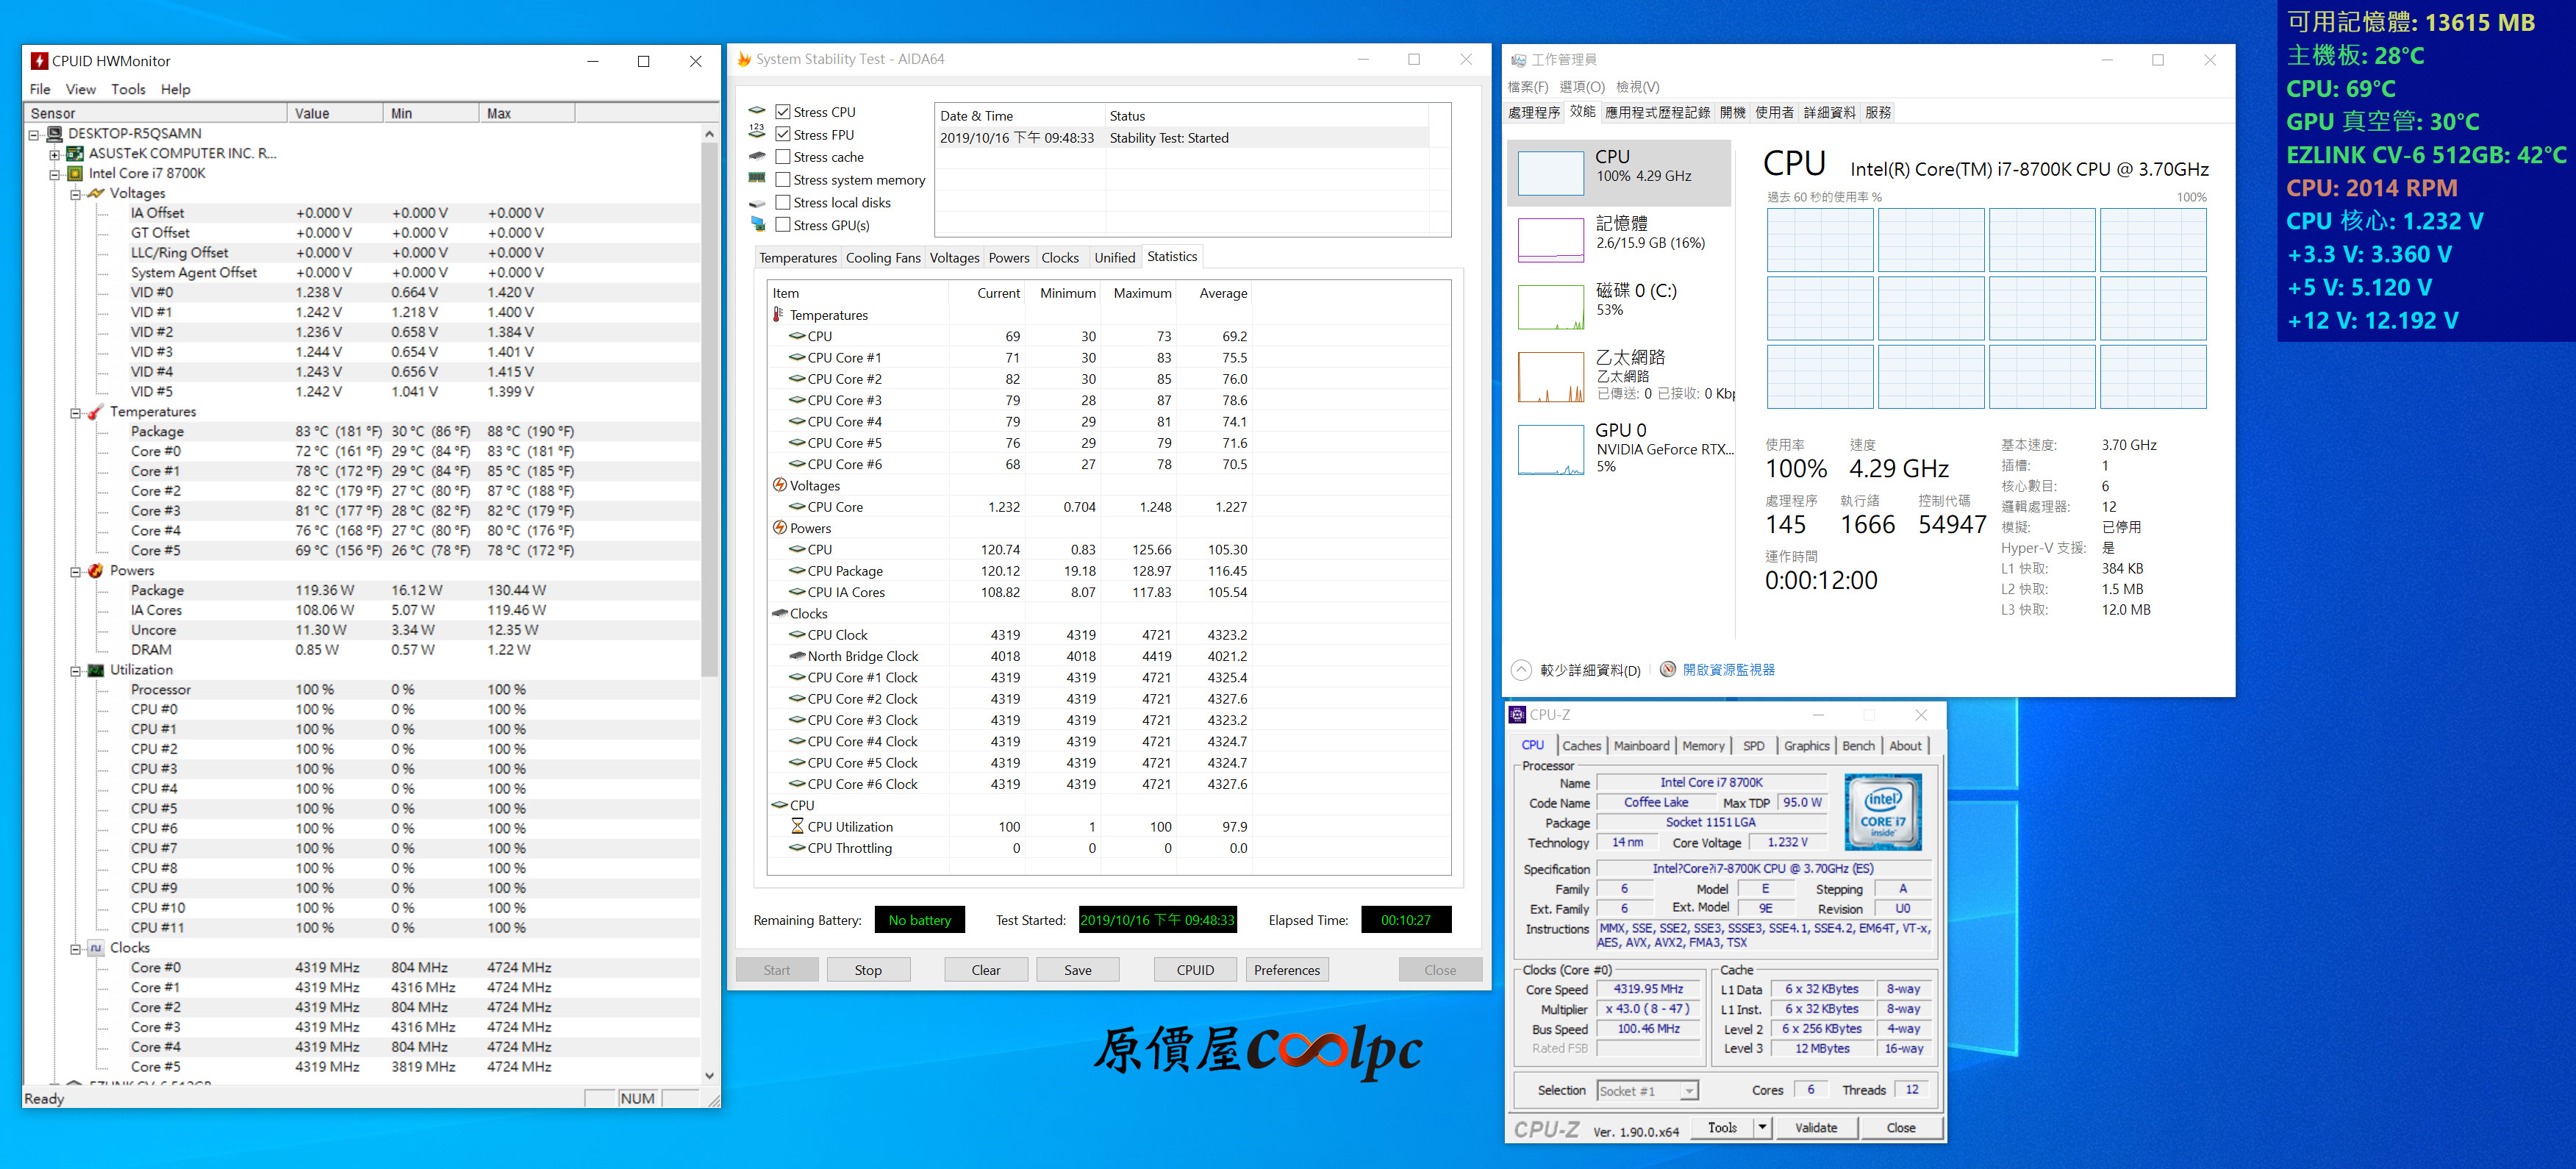Click the Temperatures thermometer icon in HWMonitor
The height and width of the screenshot is (1169, 2576).
[96, 412]
